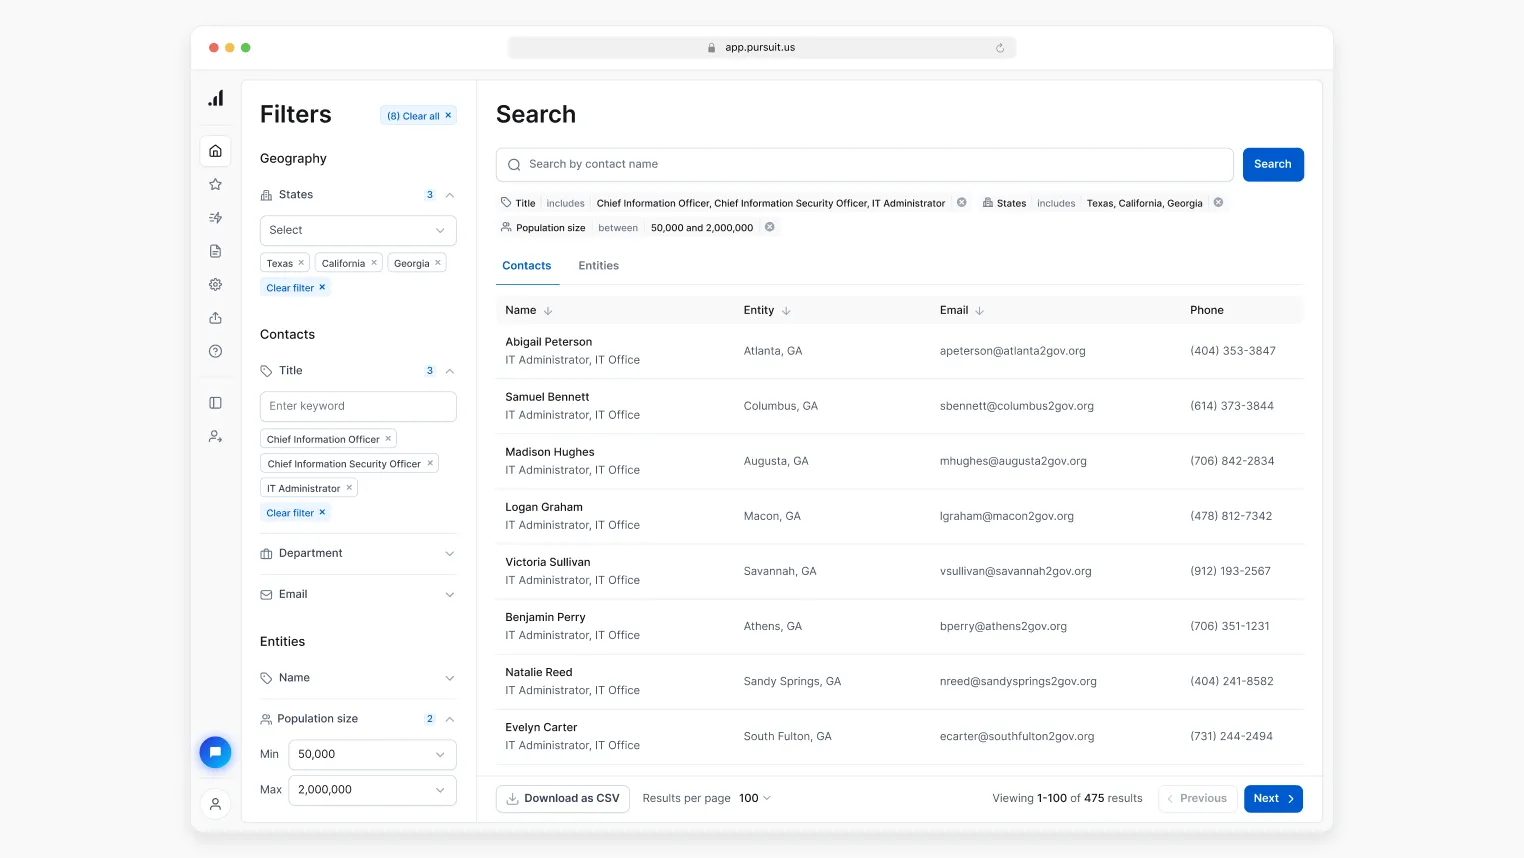Click phone (478) 812-7342
This screenshot has height=858, width=1524.
[1231, 516]
